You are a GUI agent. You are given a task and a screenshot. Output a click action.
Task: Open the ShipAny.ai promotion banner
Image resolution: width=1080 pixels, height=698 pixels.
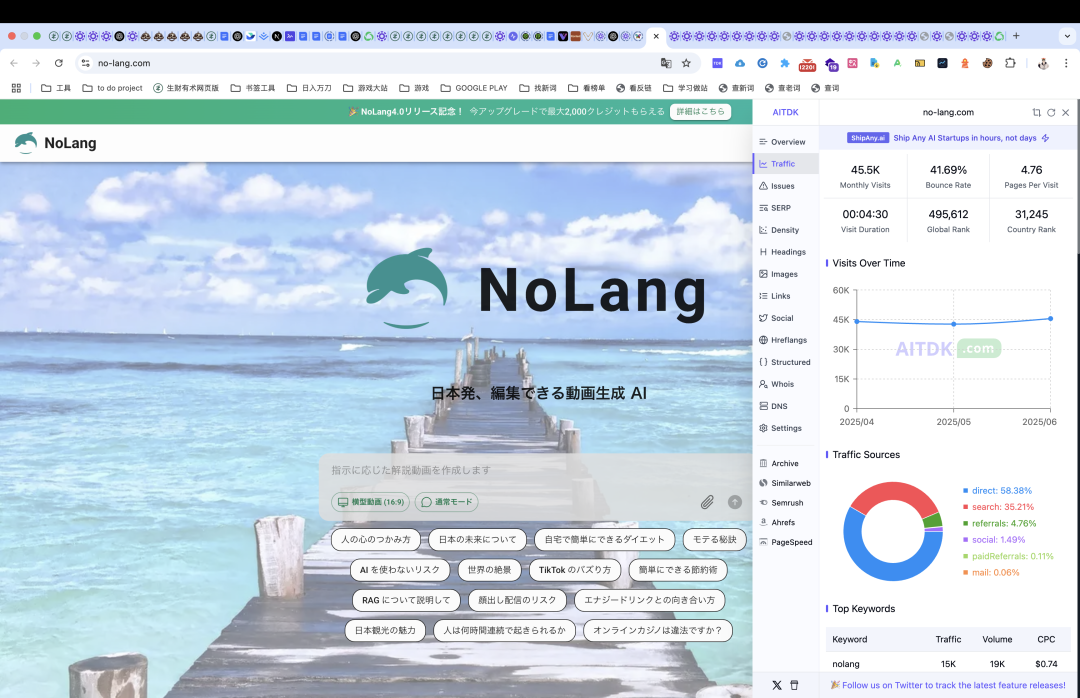948,138
